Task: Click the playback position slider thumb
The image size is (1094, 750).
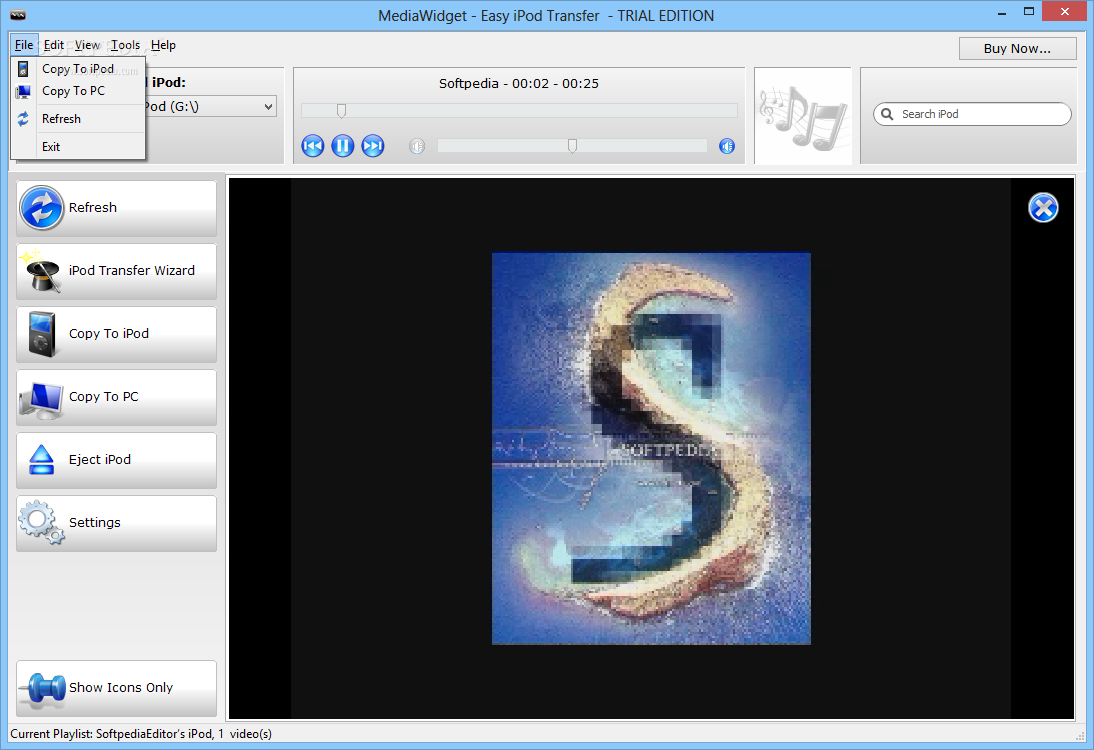Action: point(341,110)
